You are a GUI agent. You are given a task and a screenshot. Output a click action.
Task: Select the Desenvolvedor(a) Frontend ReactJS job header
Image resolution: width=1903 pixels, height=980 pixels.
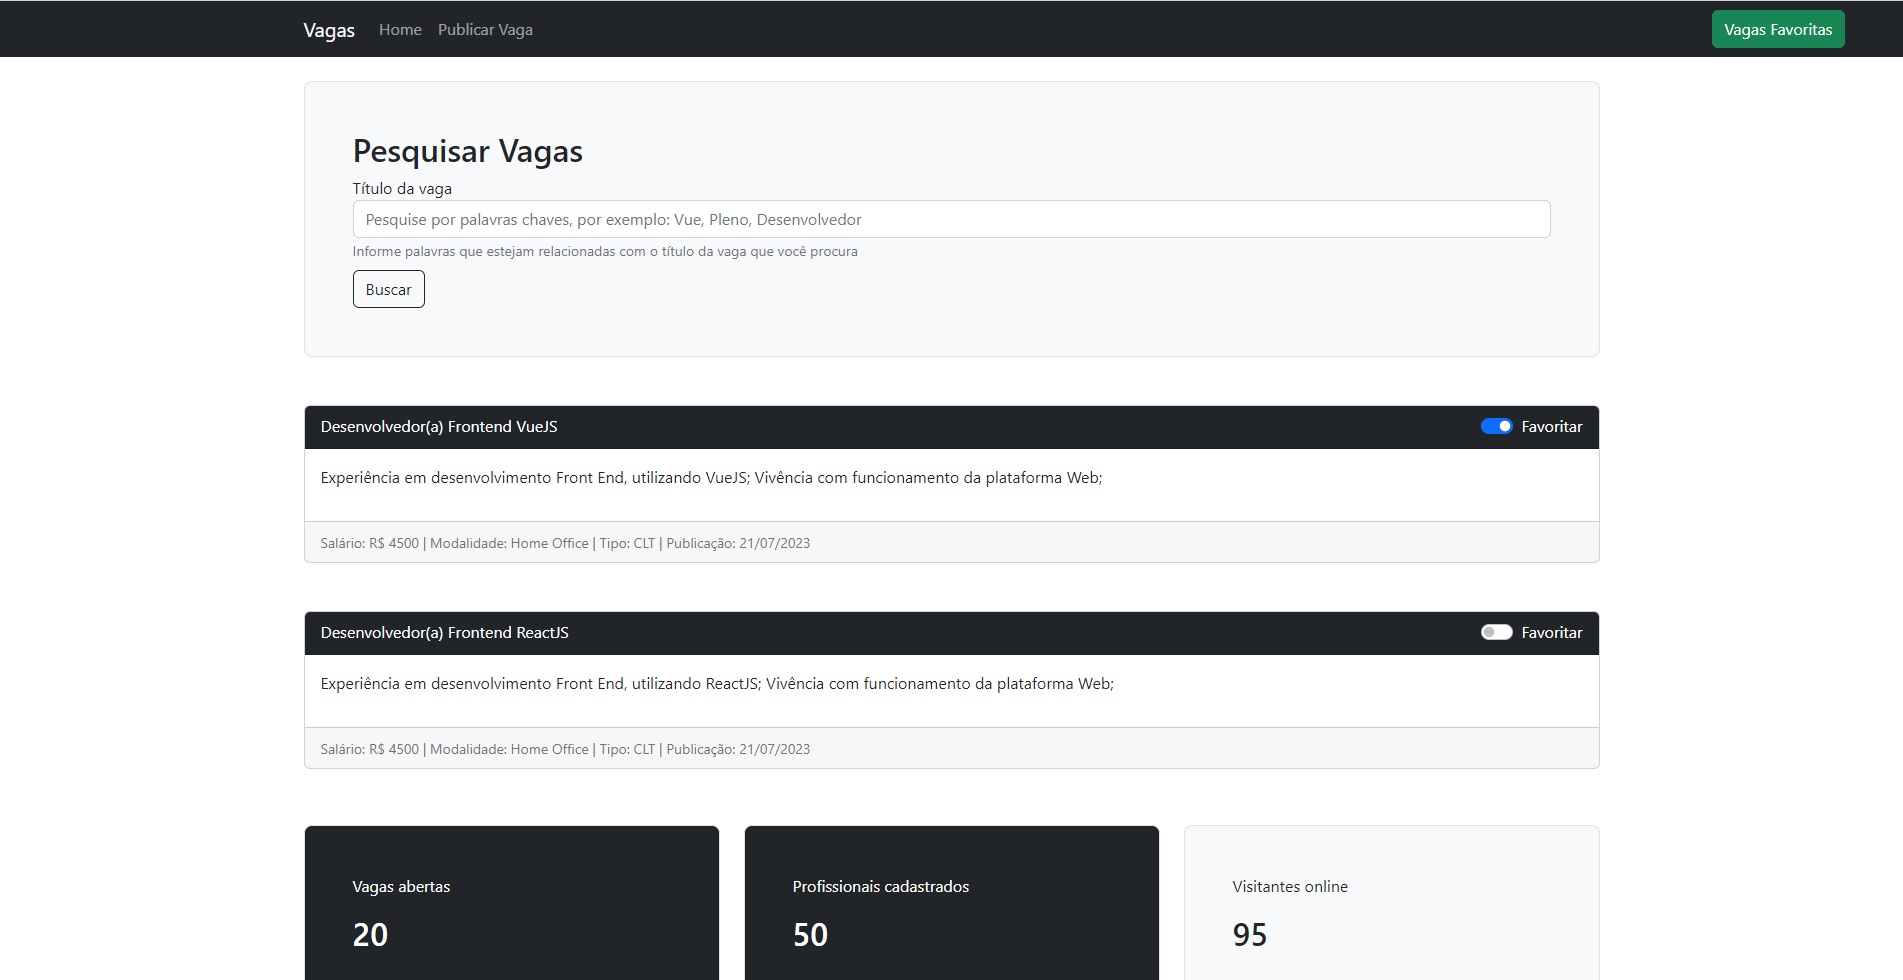tap(443, 632)
